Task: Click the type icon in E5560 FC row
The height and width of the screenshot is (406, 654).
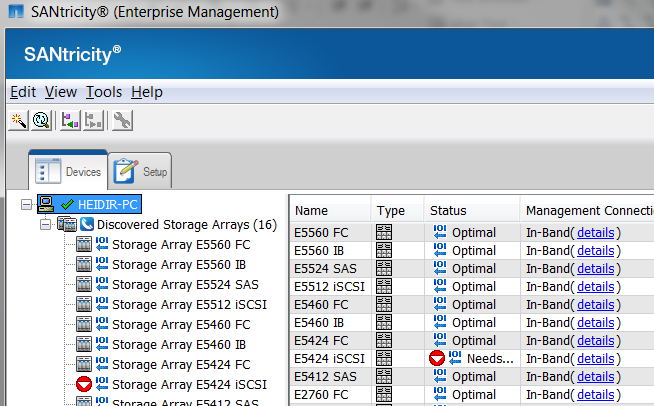Action: [x=384, y=232]
